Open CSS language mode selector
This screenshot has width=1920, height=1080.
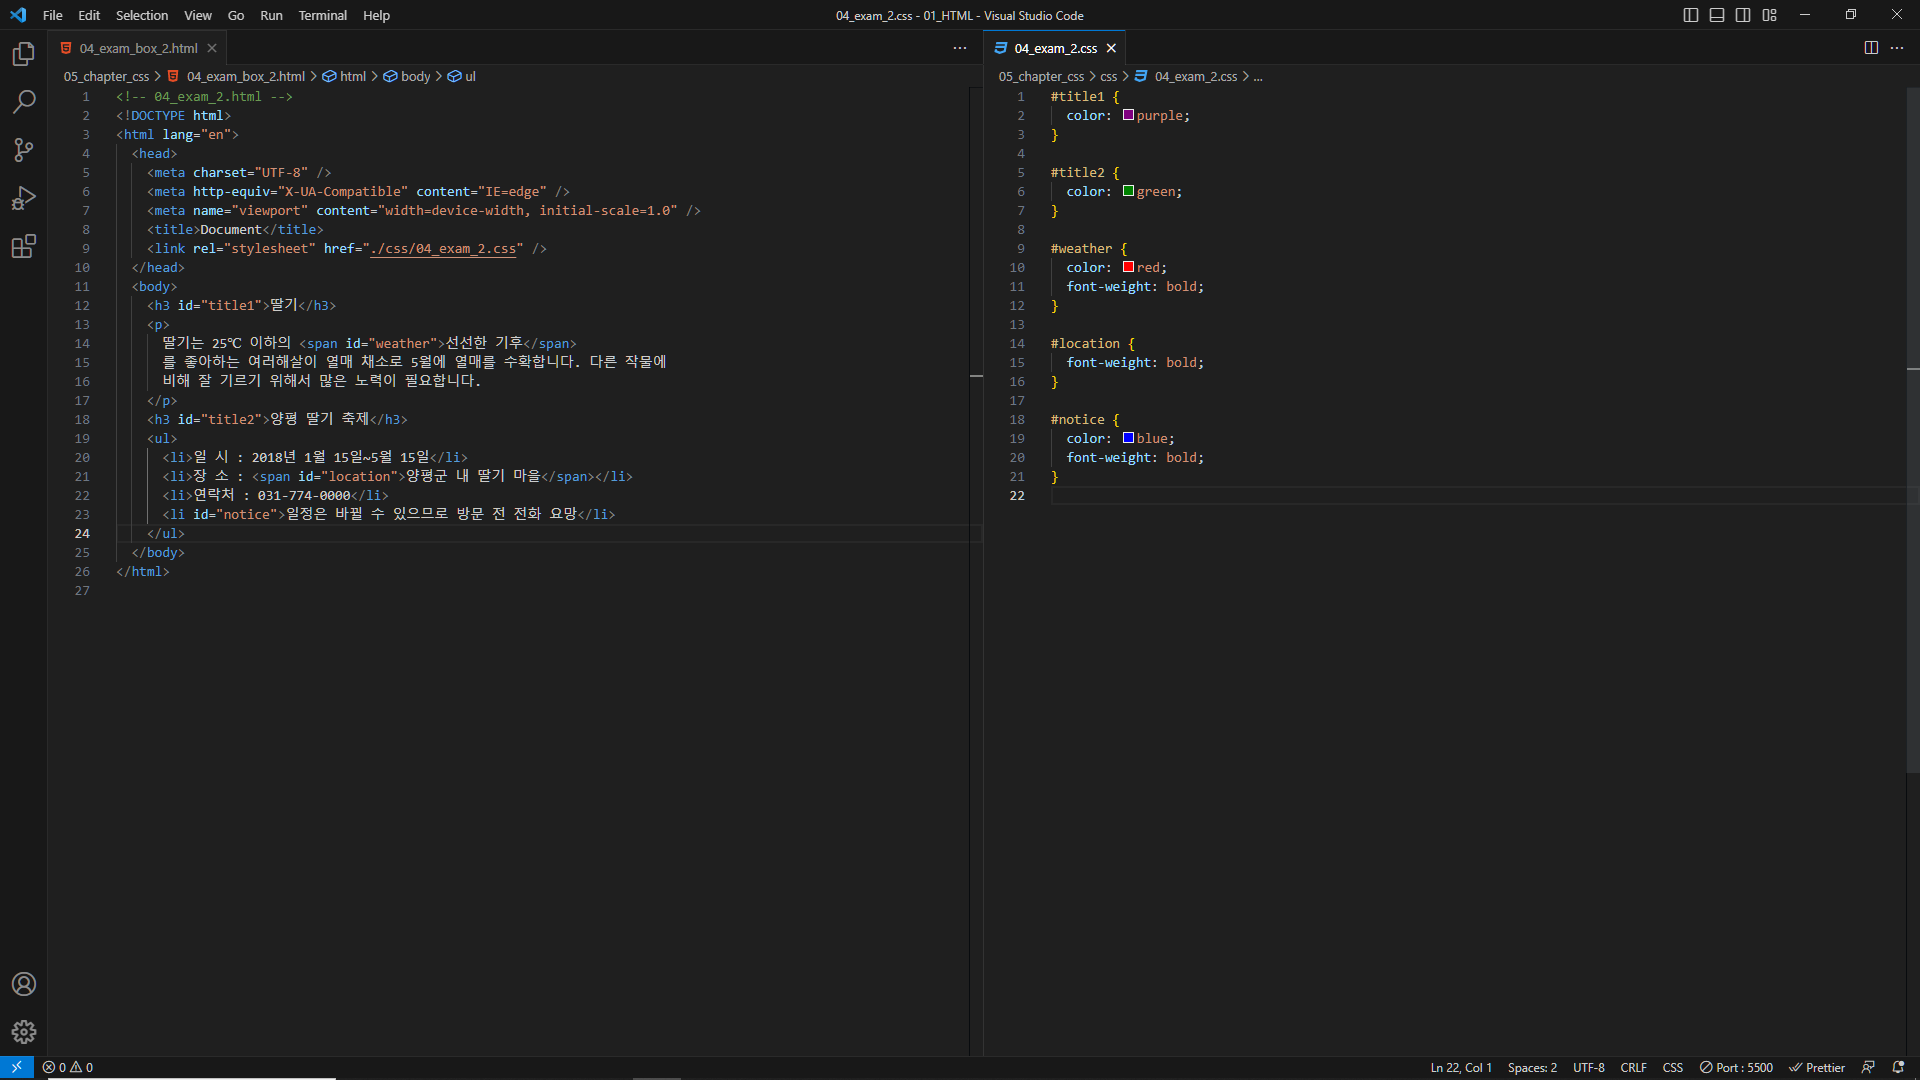pos(1672,1067)
